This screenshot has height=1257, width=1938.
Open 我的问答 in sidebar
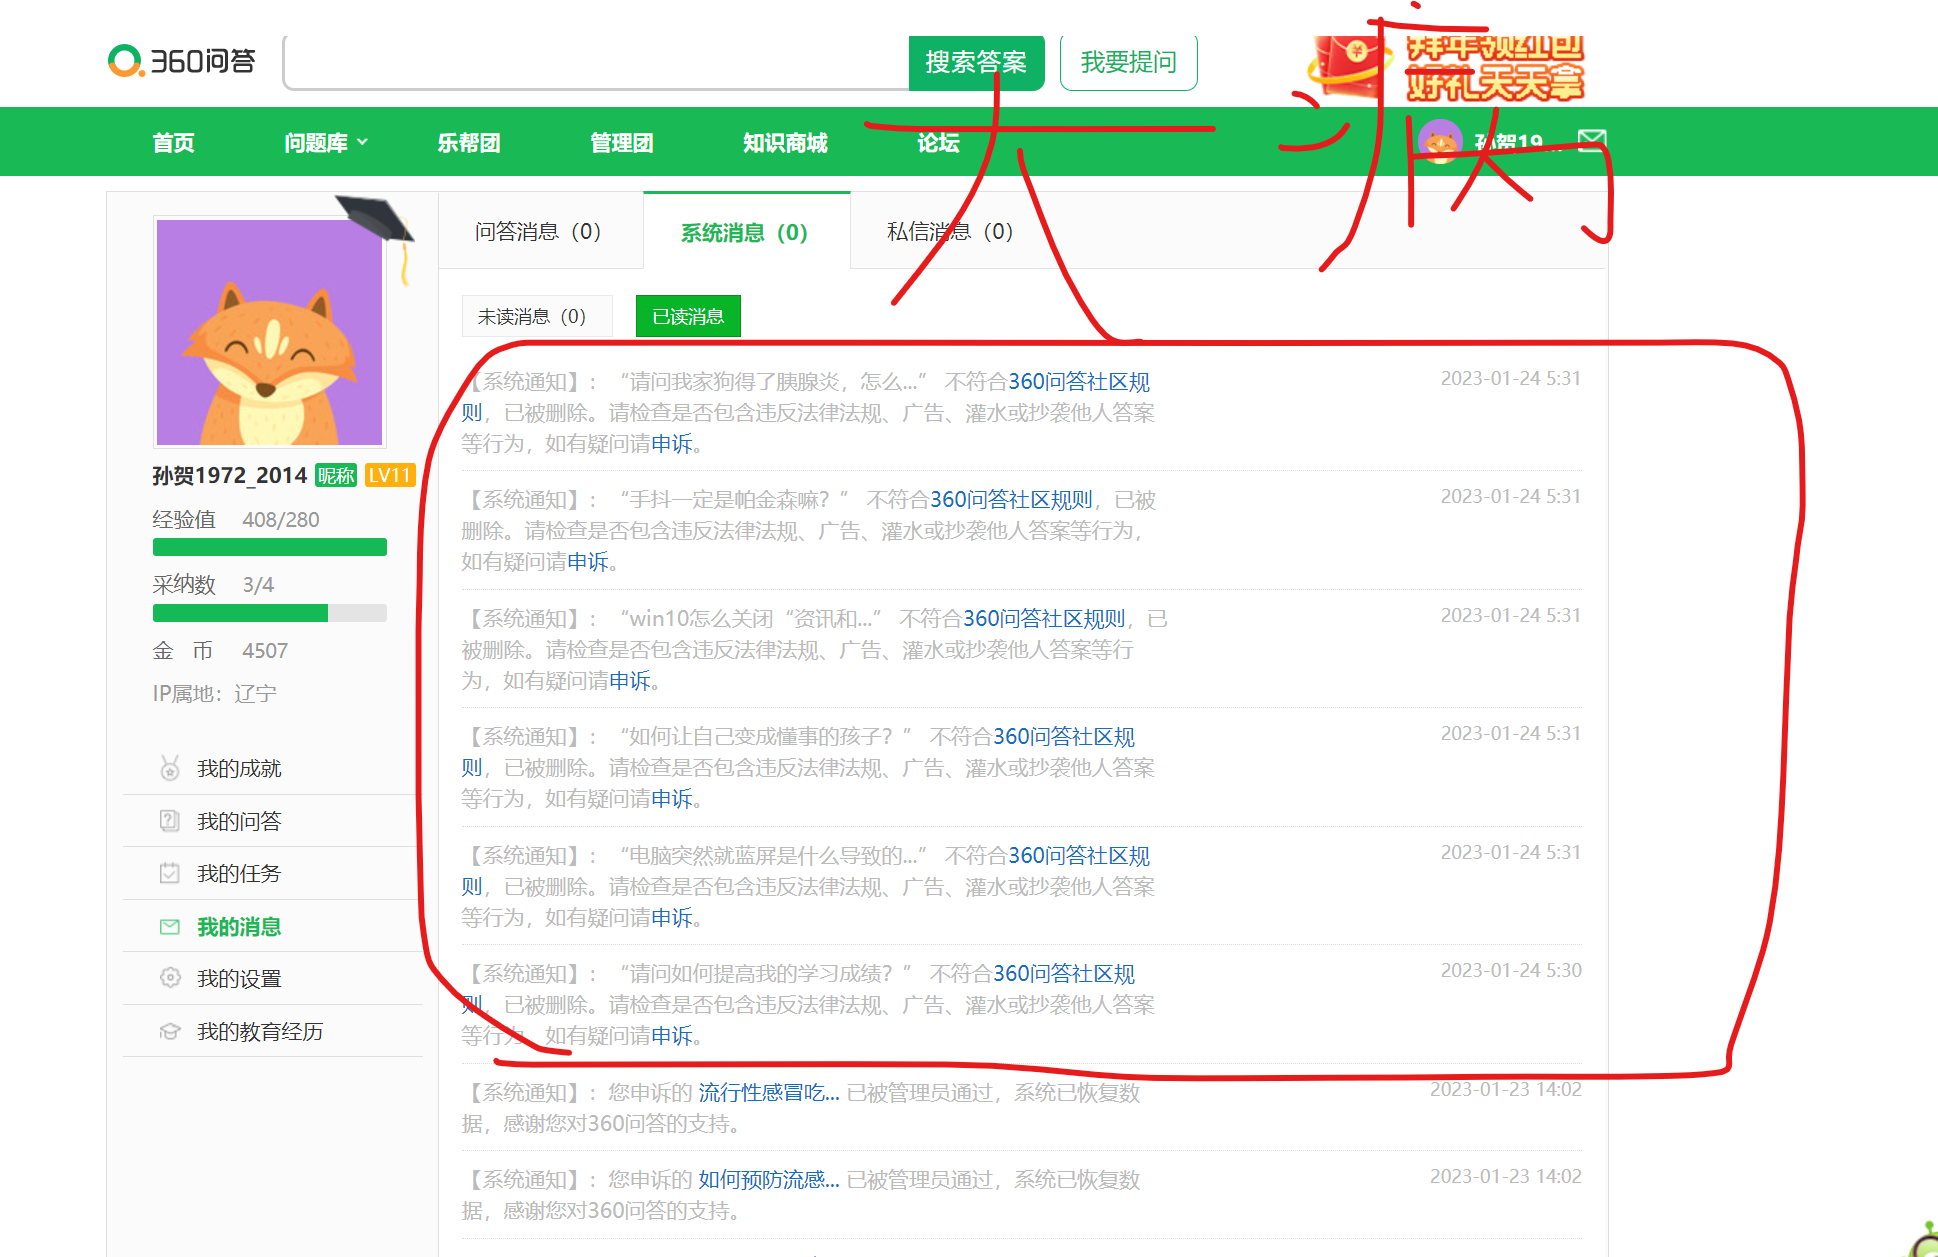(239, 821)
